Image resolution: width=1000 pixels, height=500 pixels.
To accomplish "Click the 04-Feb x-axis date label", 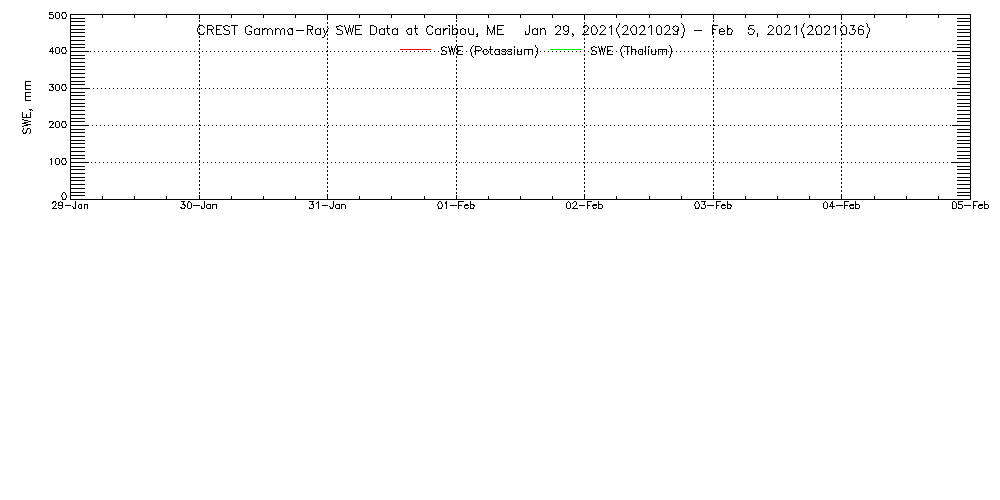I will pyautogui.click(x=841, y=205).
